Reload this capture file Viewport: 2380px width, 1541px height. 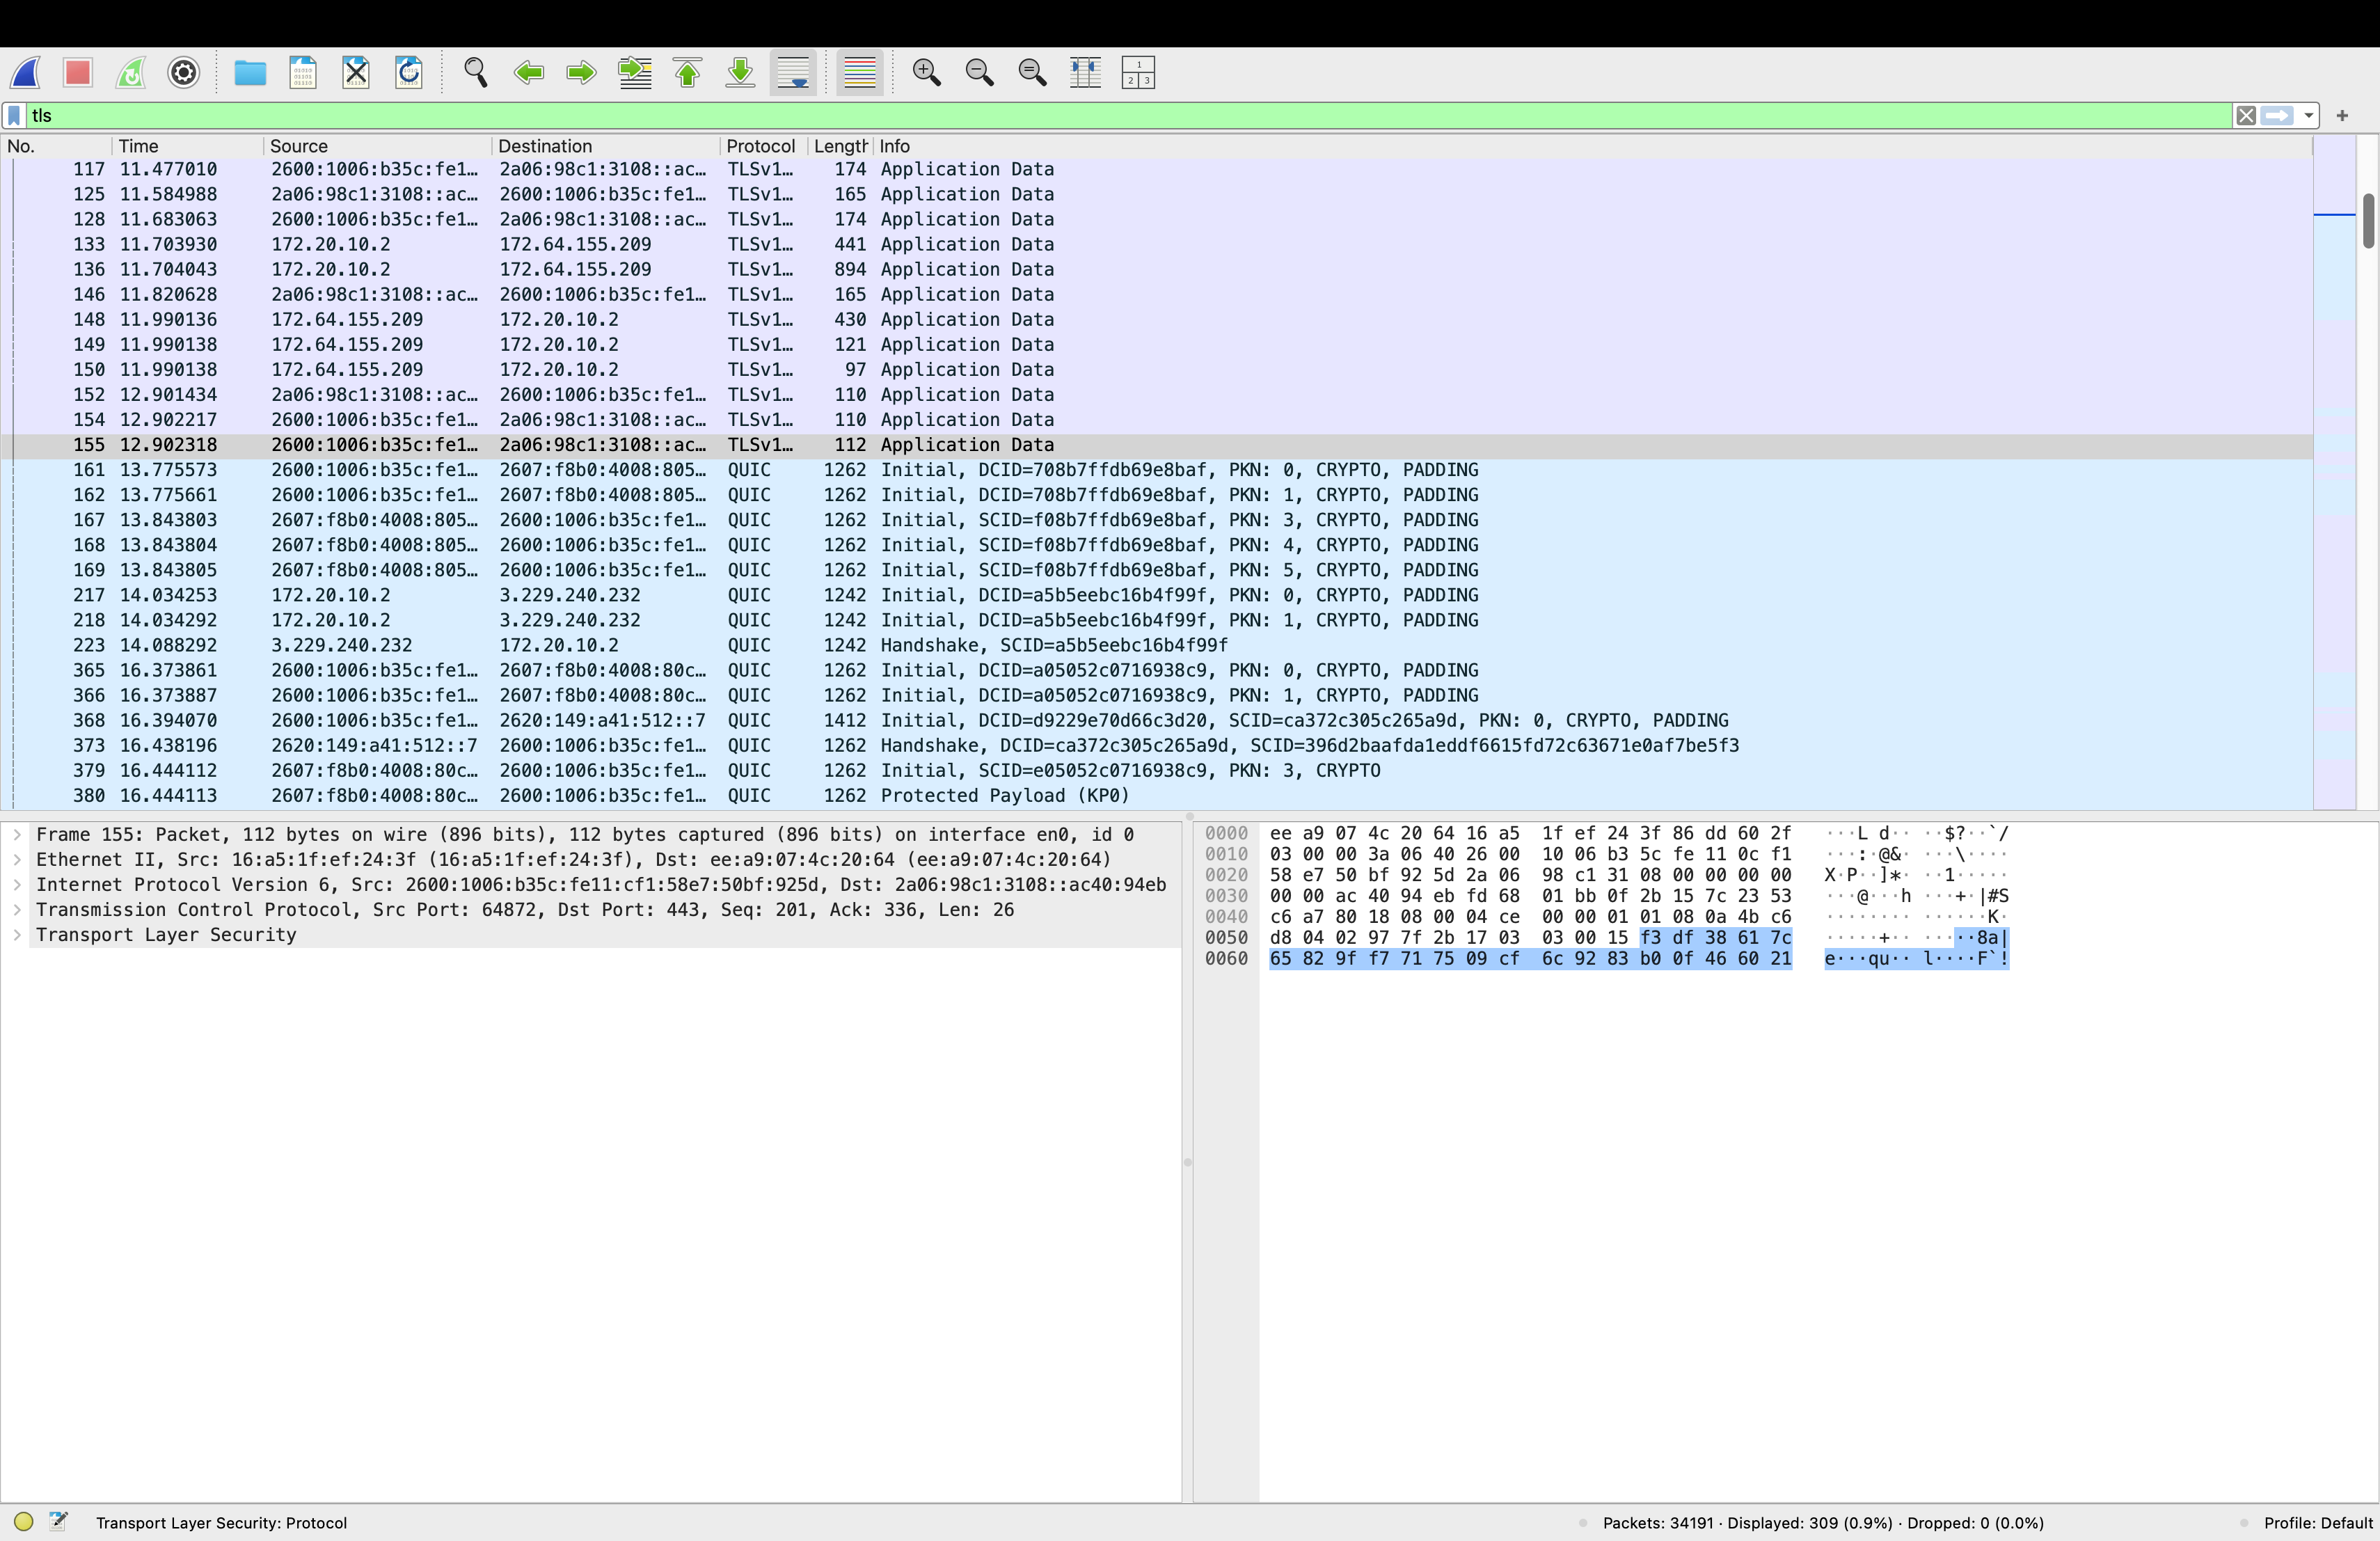[409, 73]
